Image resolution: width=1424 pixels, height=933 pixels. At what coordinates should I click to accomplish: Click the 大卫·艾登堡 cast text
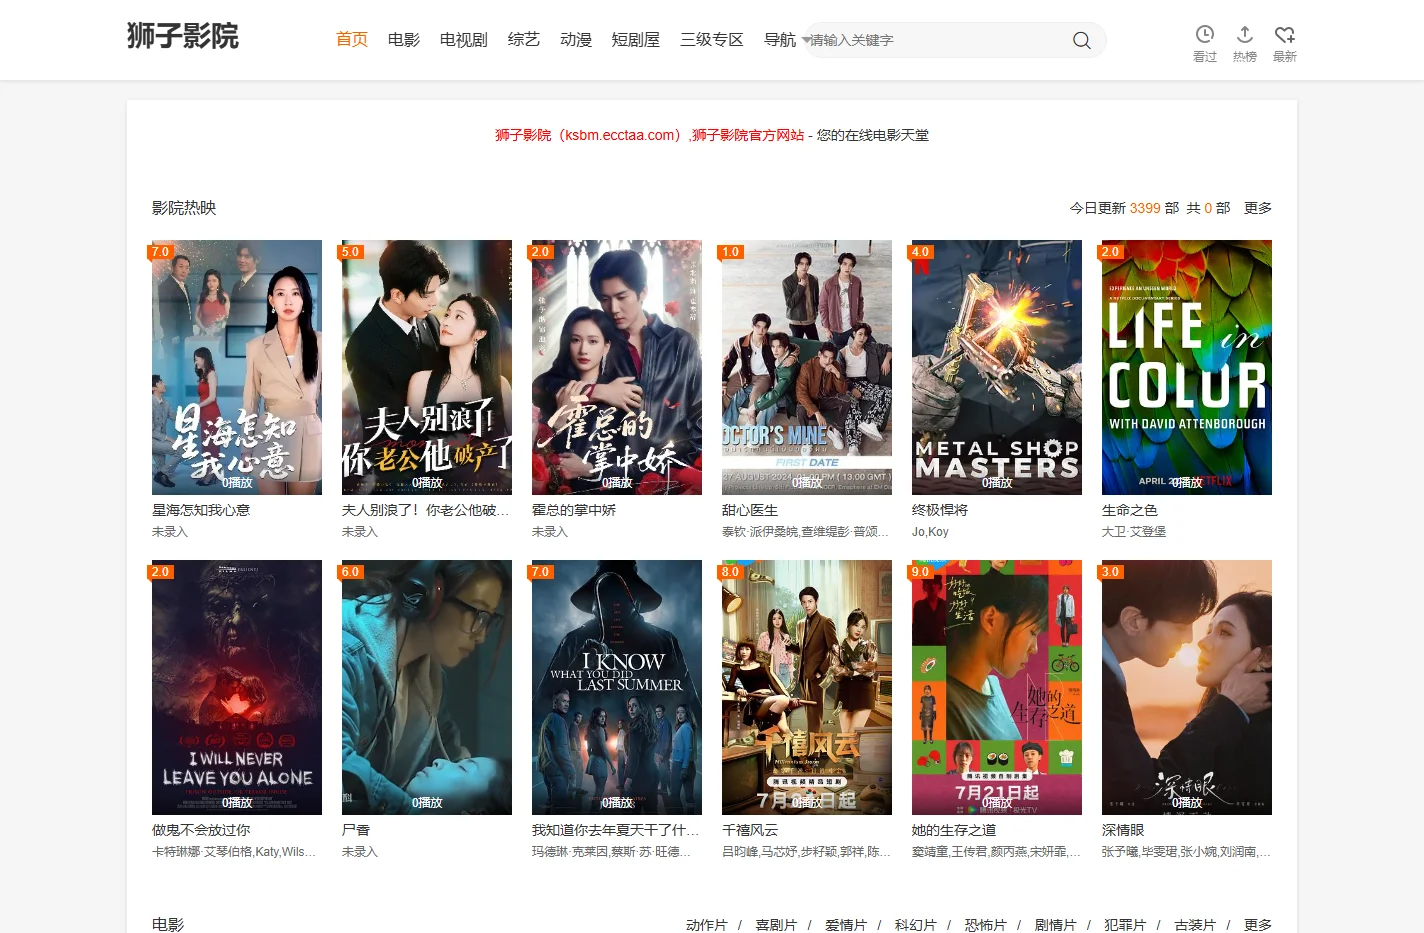pos(1134,532)
